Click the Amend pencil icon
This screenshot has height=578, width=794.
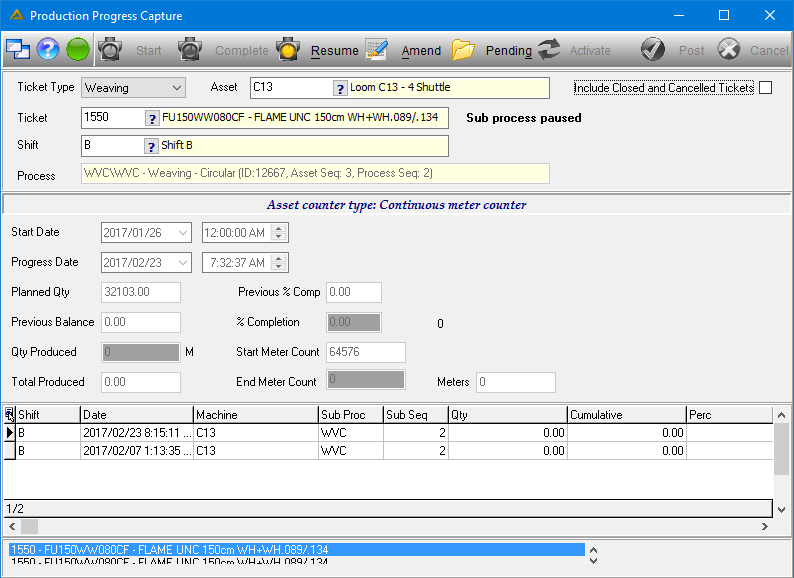coord(377,50)
